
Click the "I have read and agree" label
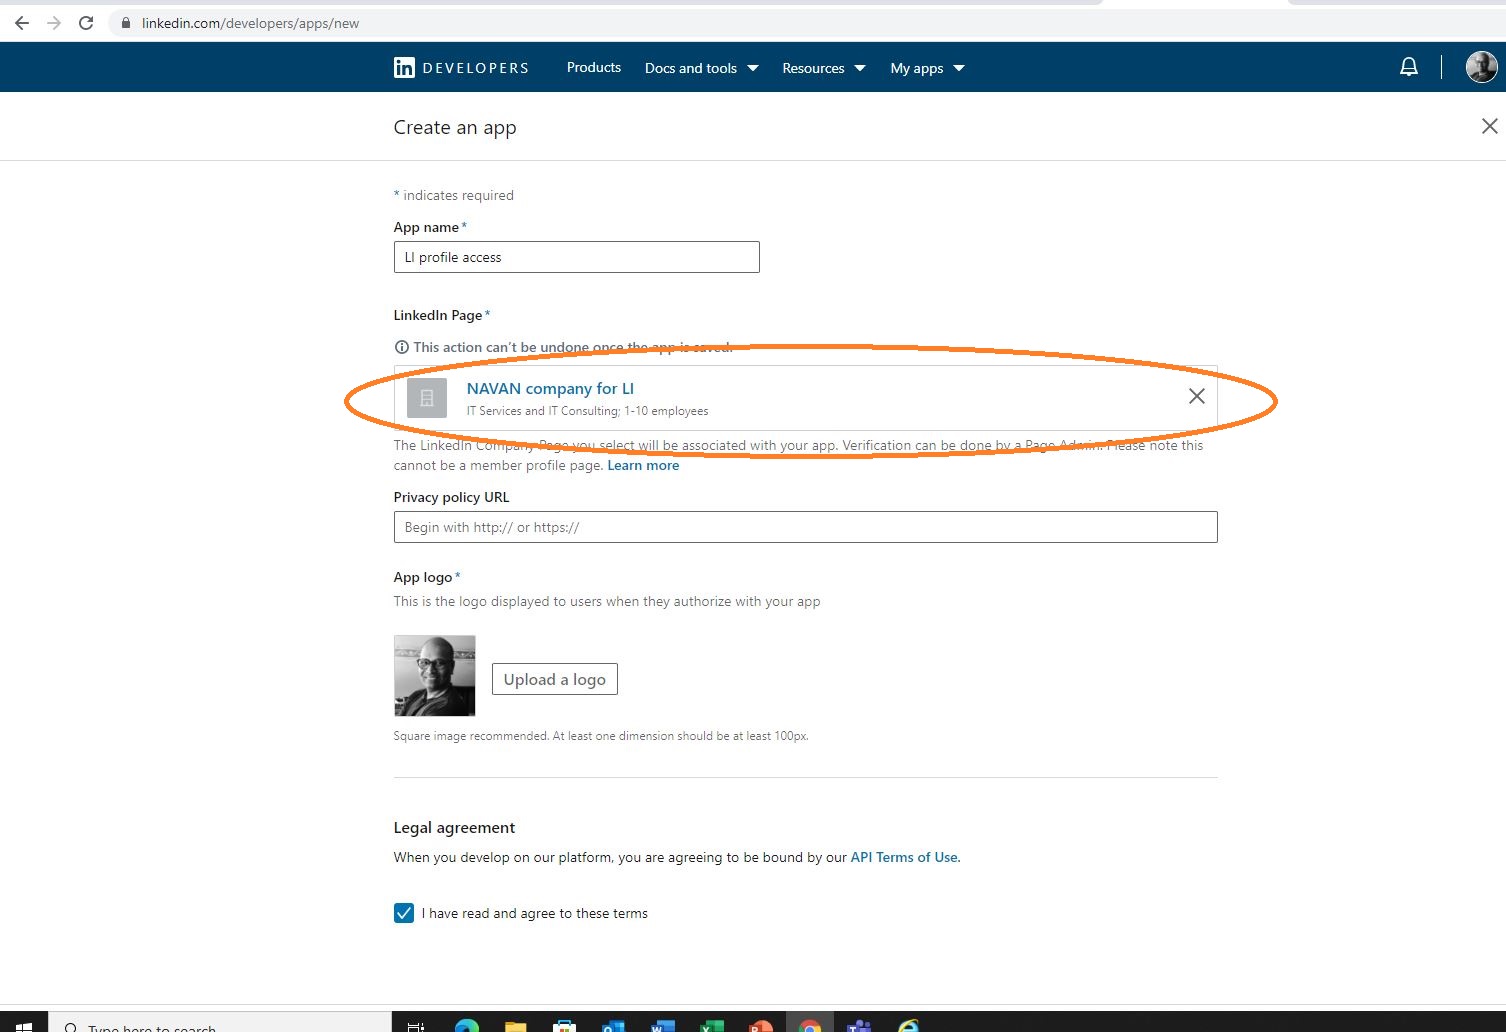tap(534, 913)
